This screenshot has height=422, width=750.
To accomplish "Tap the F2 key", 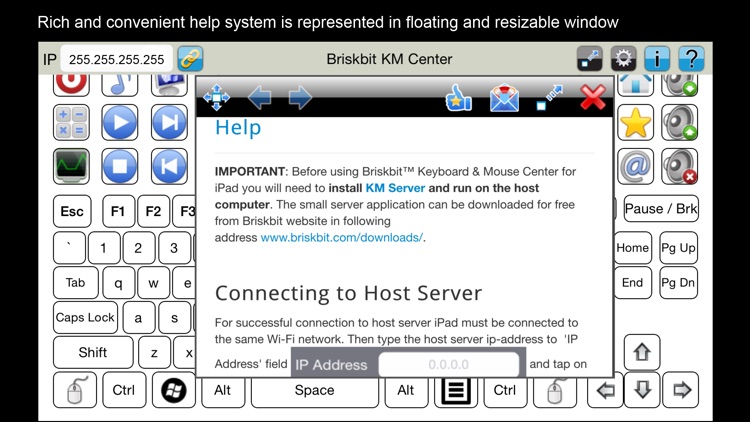I will [154, 211].
